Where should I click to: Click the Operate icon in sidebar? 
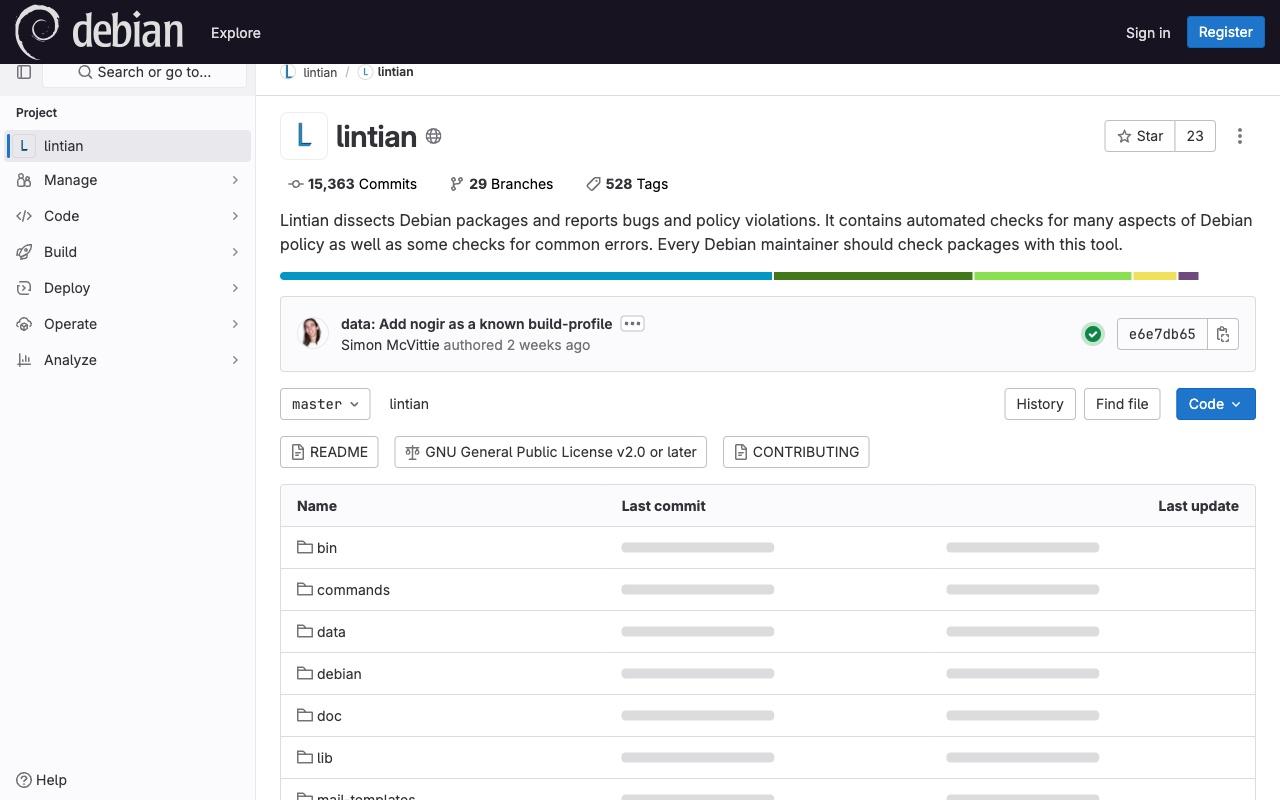coord(24,324)
